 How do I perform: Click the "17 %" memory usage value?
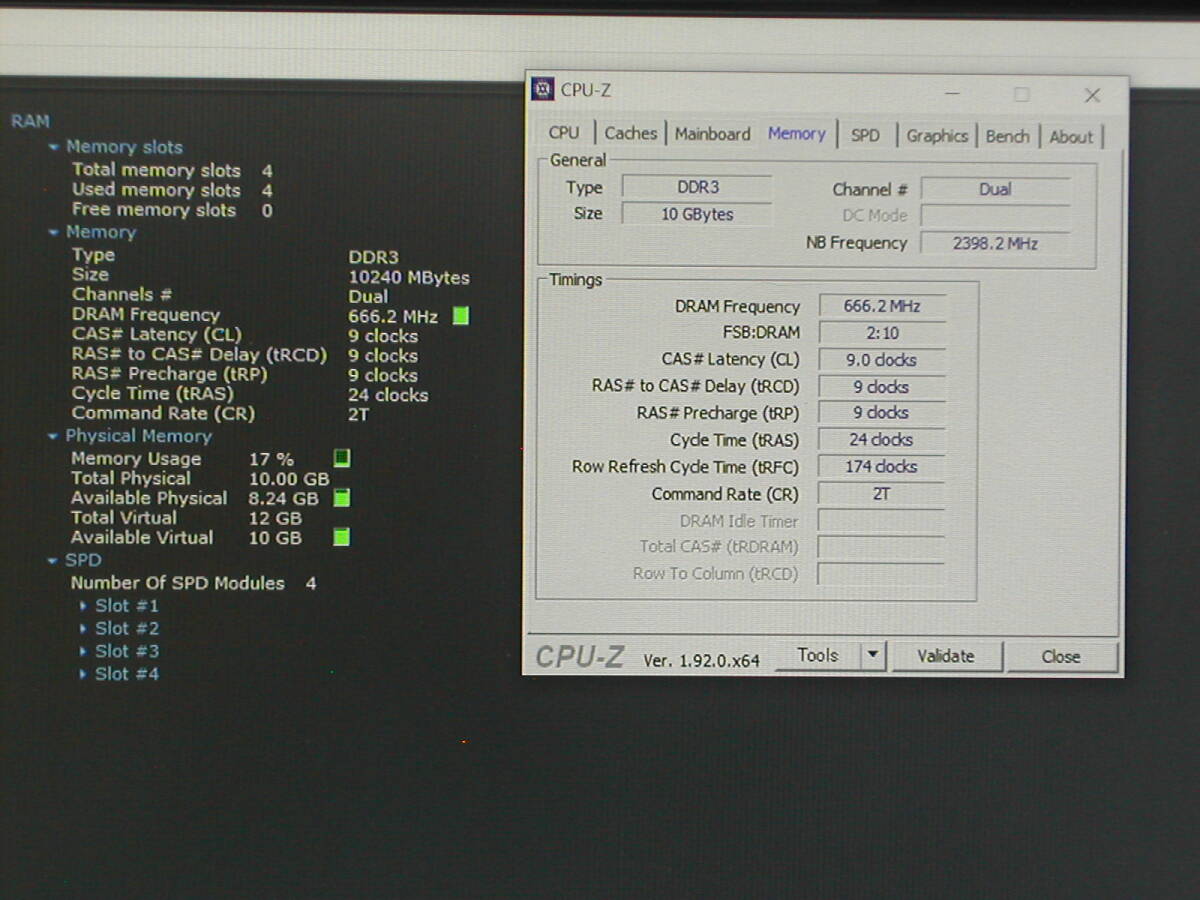tap(271, 459)
